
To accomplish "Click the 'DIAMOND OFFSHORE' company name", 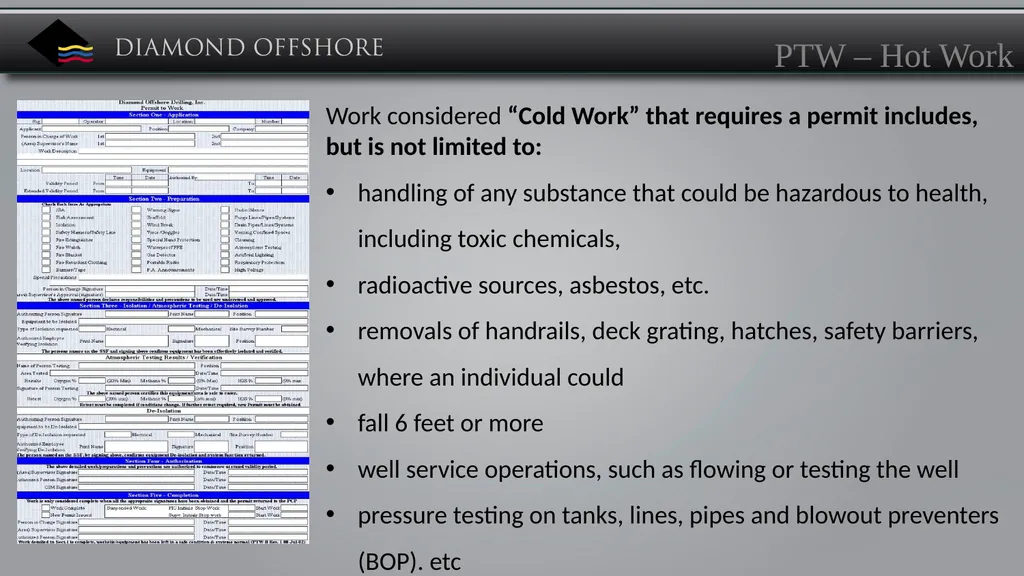I will [x=249, y=48].
